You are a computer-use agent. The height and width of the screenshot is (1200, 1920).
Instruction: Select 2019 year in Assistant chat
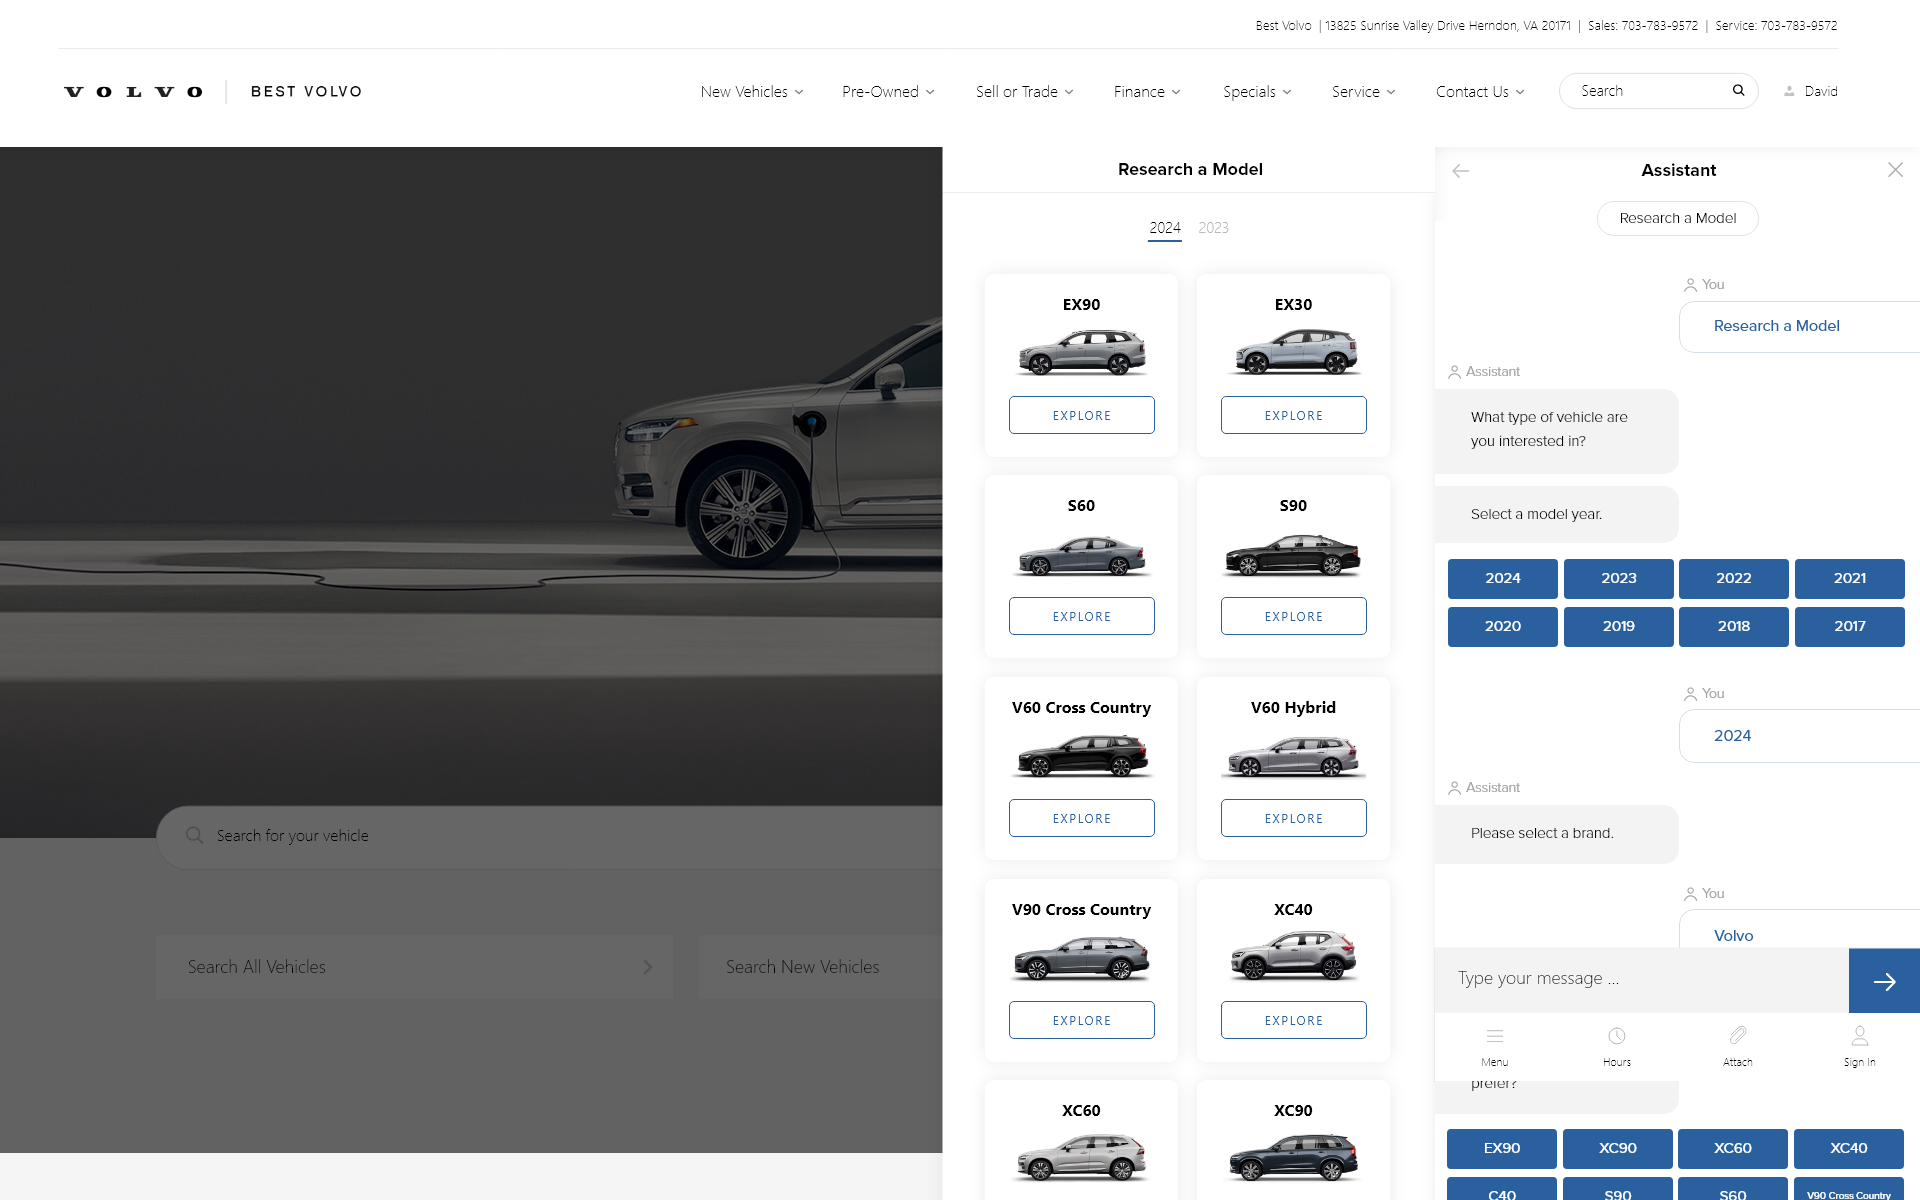point(1619,626)
